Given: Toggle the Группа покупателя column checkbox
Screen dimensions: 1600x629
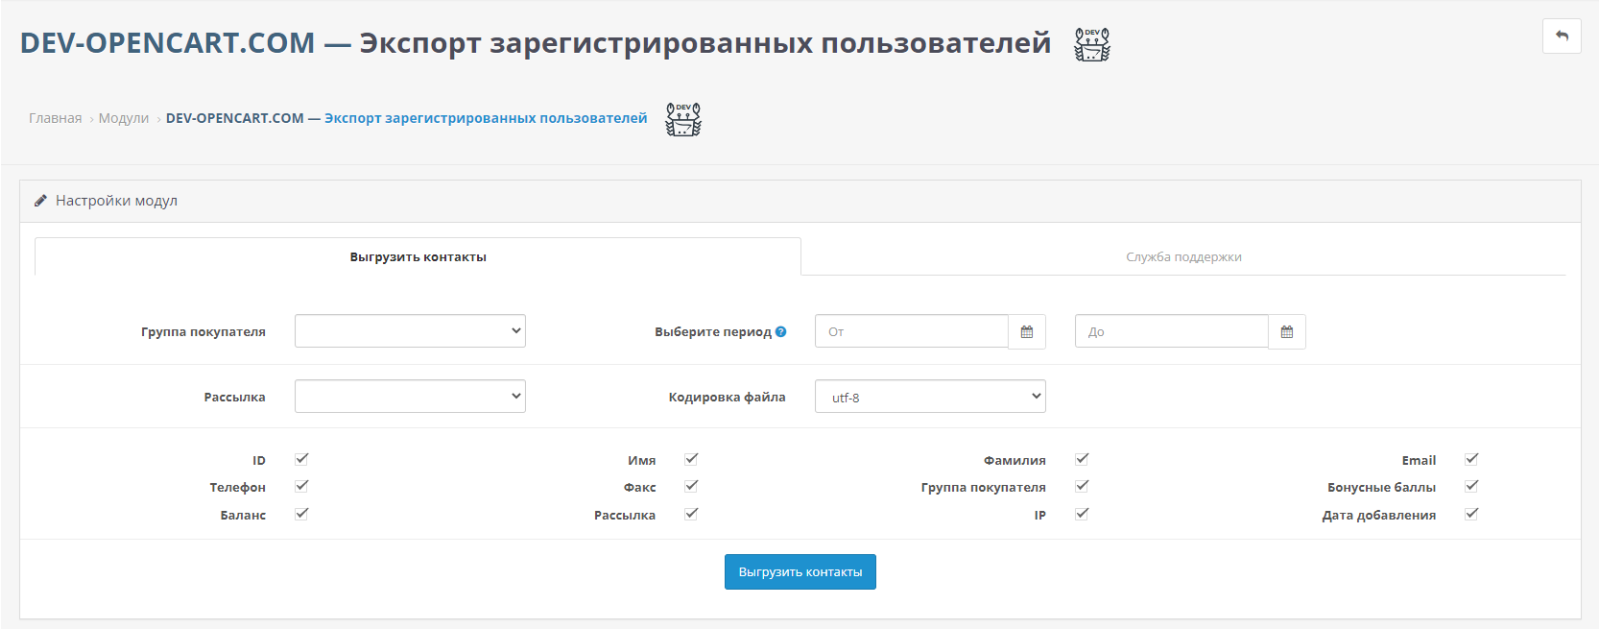Looking at the screenshot, I should tap(1082, 486).
